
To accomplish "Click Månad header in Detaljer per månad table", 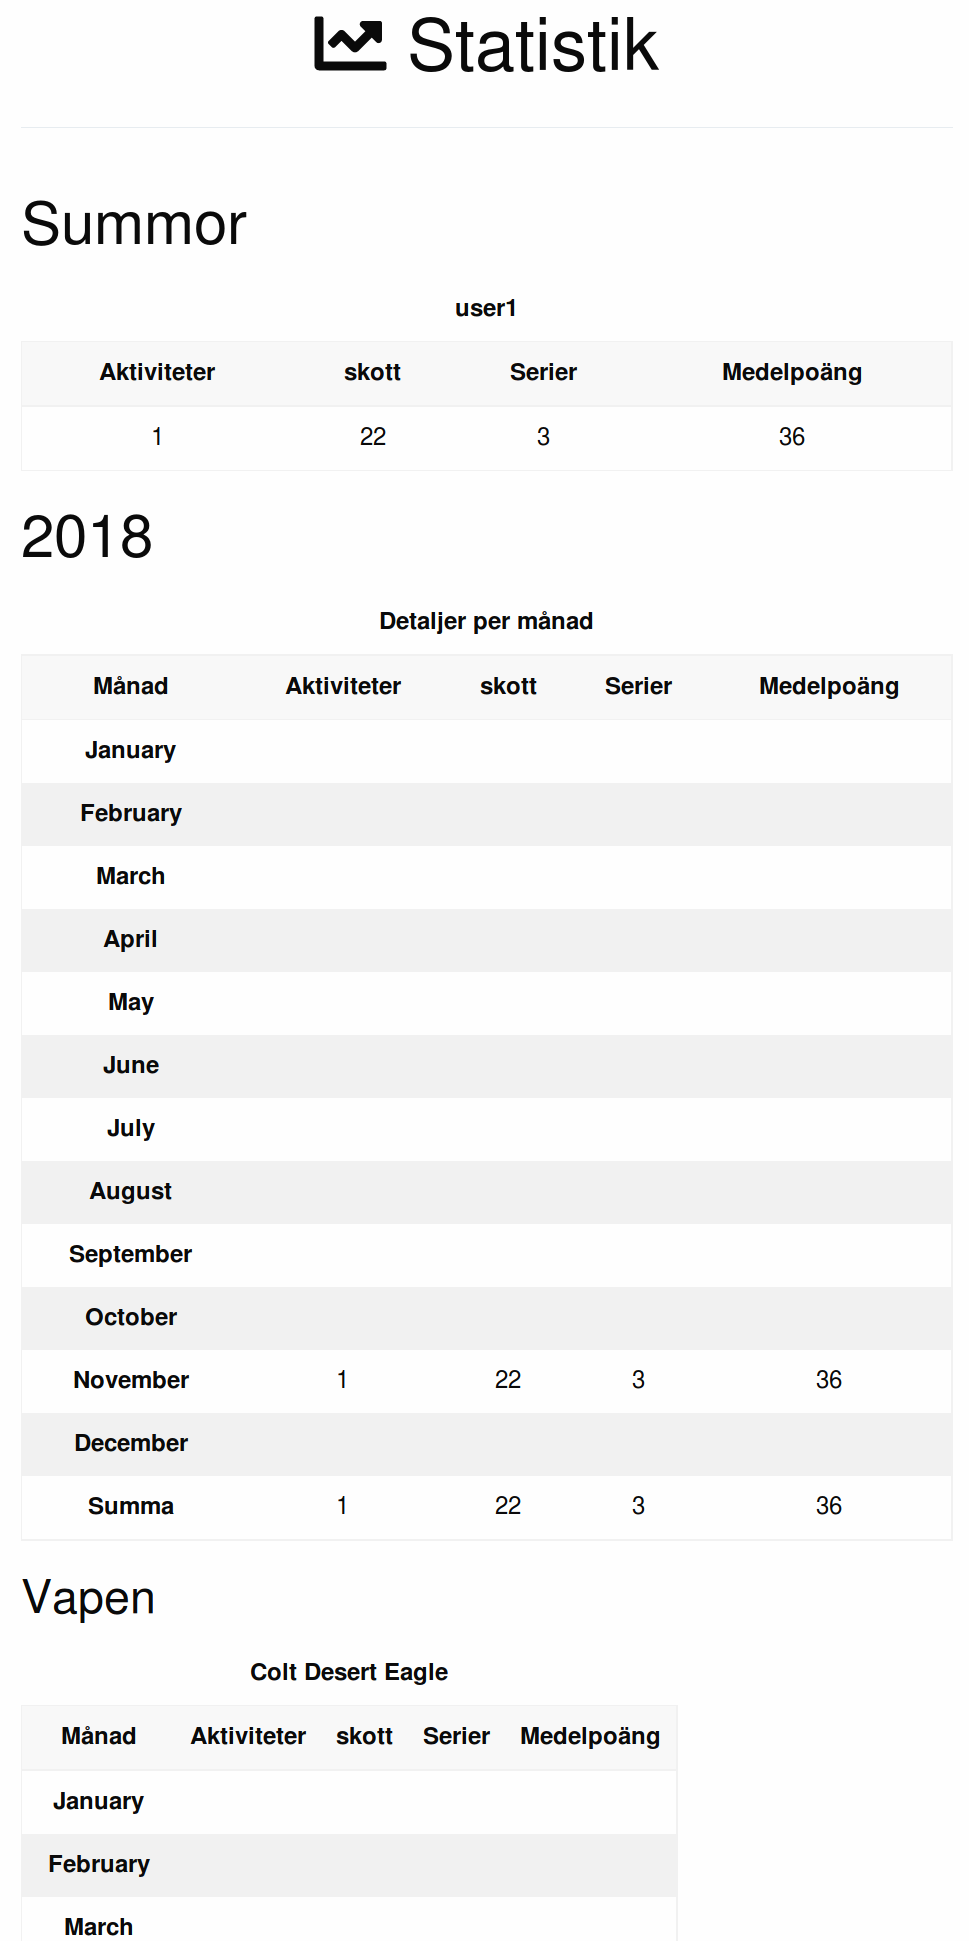I will (x=131, y=686).
